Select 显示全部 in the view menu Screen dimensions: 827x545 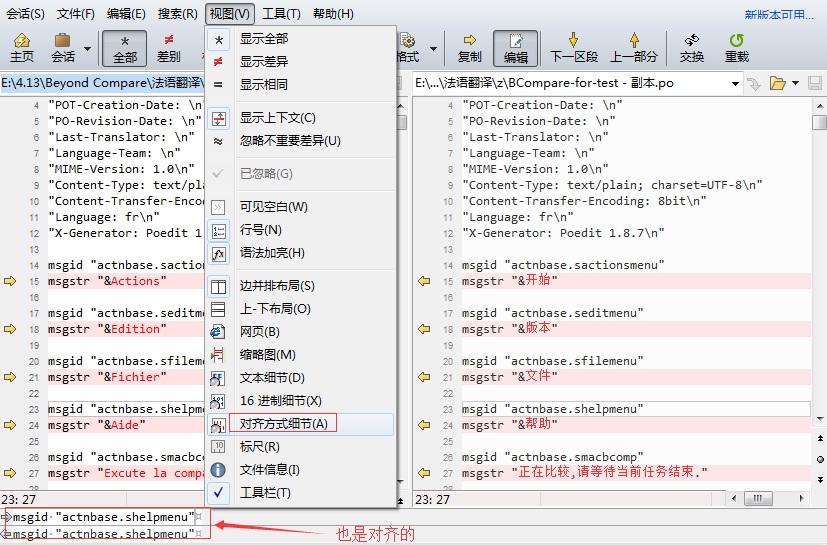click(301, 39)
